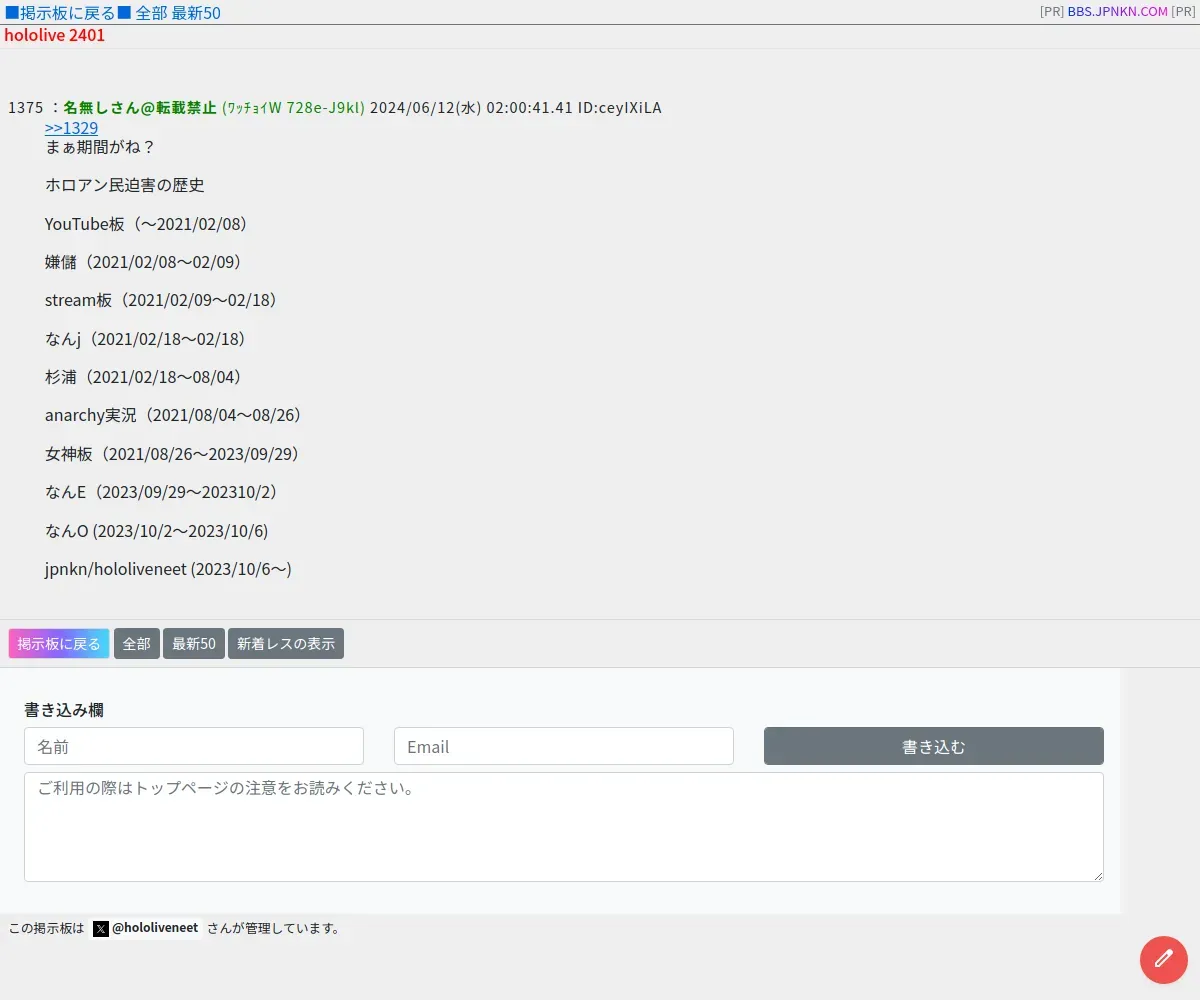Click the line stream板（2021/02/09〜02/18）
The height and width of the screenshot is (1000, 1200).
pyautogui.click(x=161, y=300)
